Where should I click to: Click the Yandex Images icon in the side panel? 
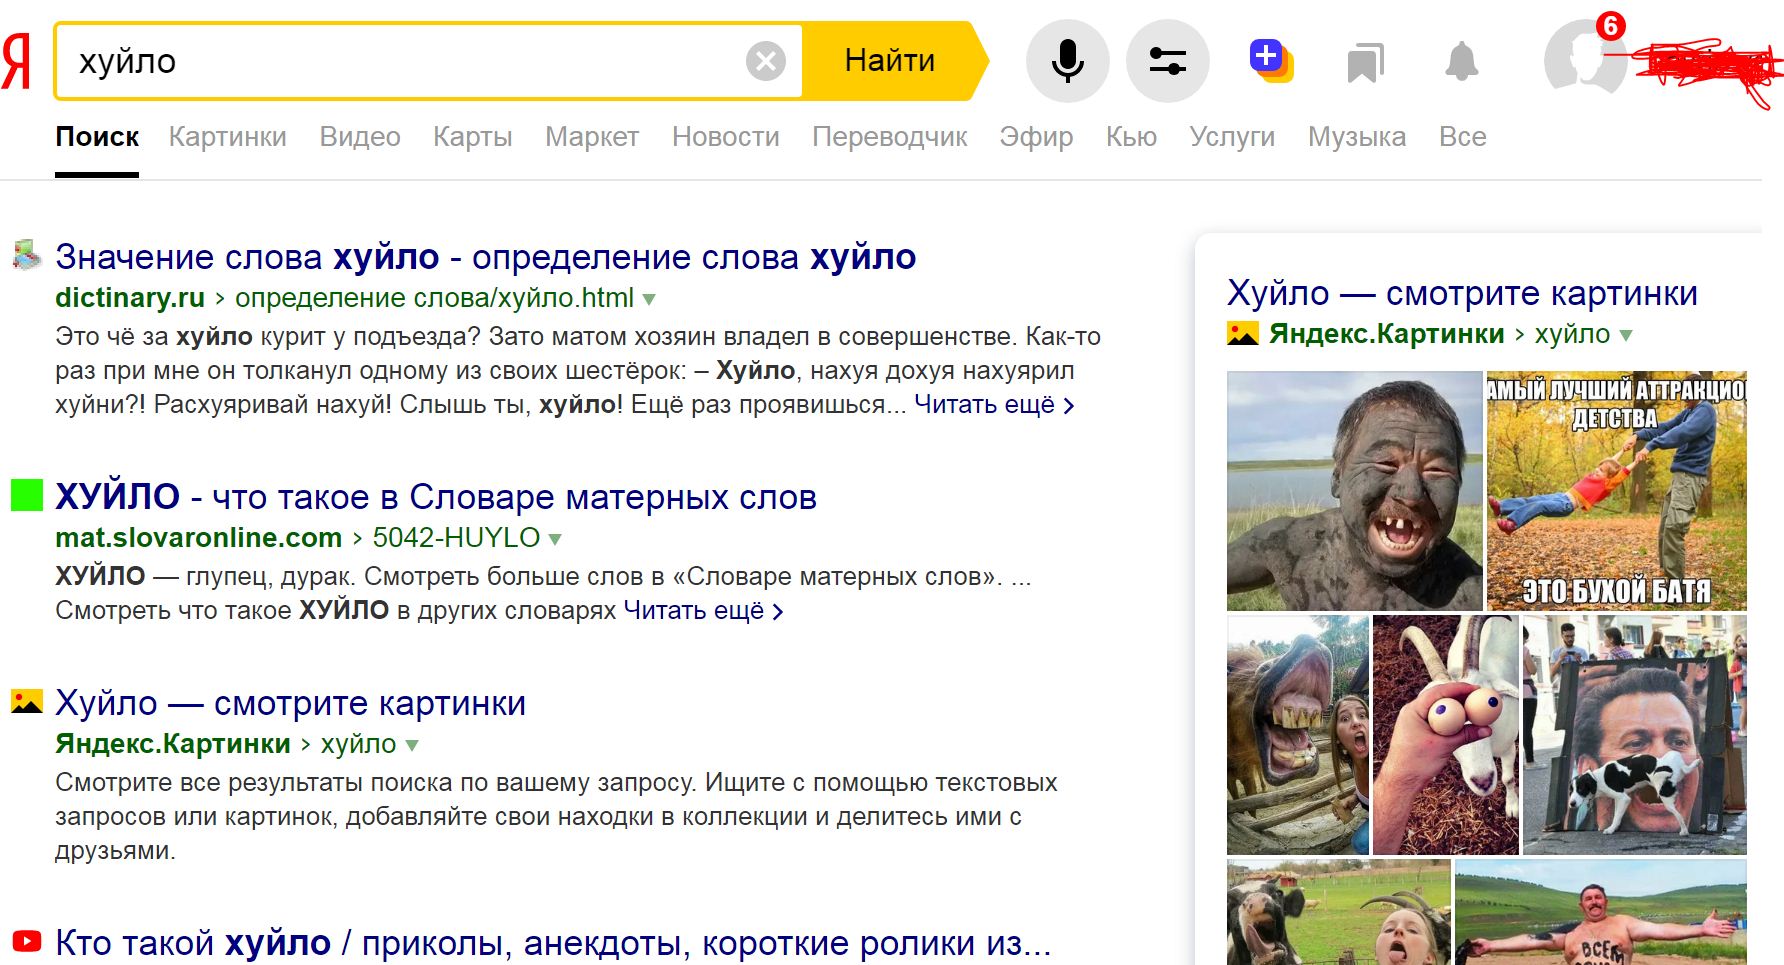coord(1243,334)
